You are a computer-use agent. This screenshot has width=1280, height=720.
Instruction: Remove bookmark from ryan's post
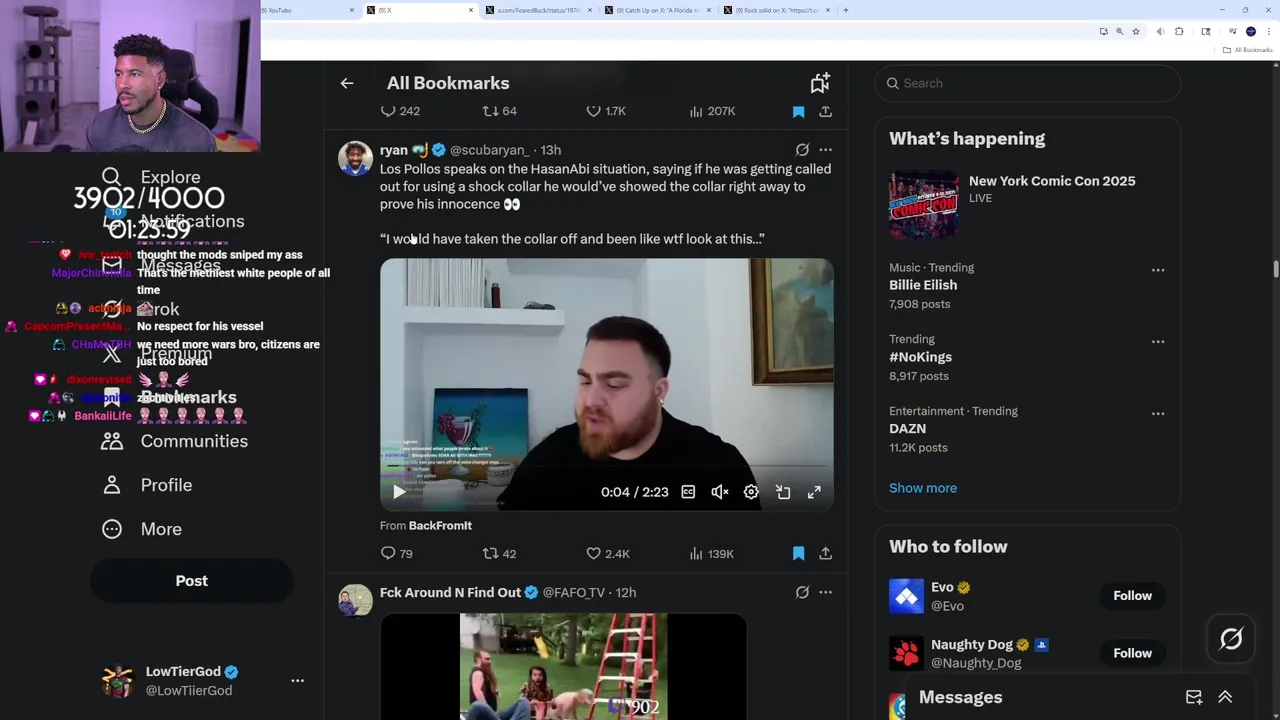click(x=798, y=553)
